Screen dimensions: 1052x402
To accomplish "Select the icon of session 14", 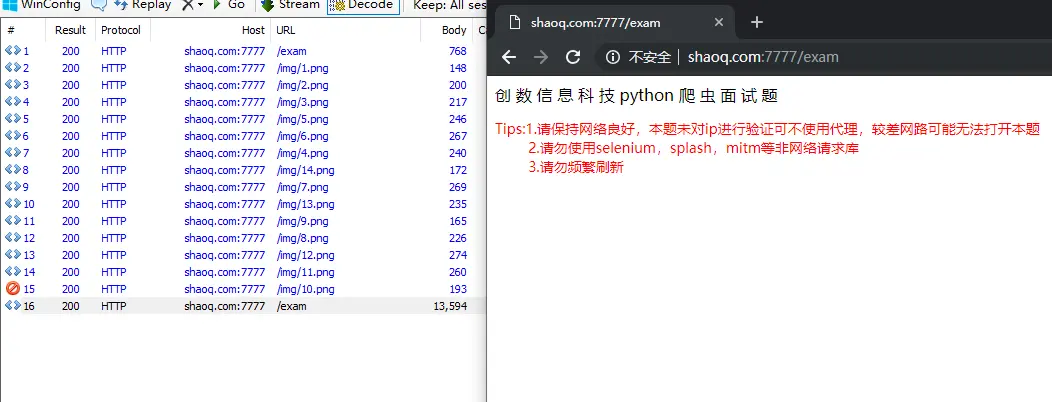I will click(12, 272).
